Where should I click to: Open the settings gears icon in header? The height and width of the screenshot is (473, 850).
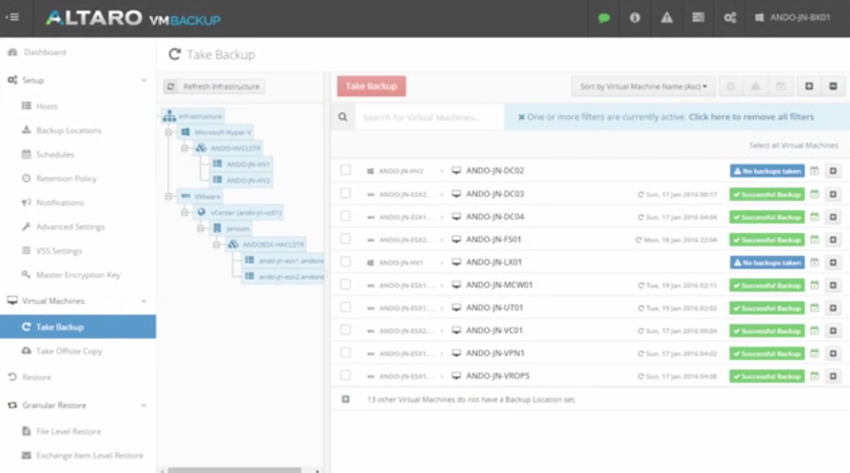pyautogui.click(x=730, y=18)
